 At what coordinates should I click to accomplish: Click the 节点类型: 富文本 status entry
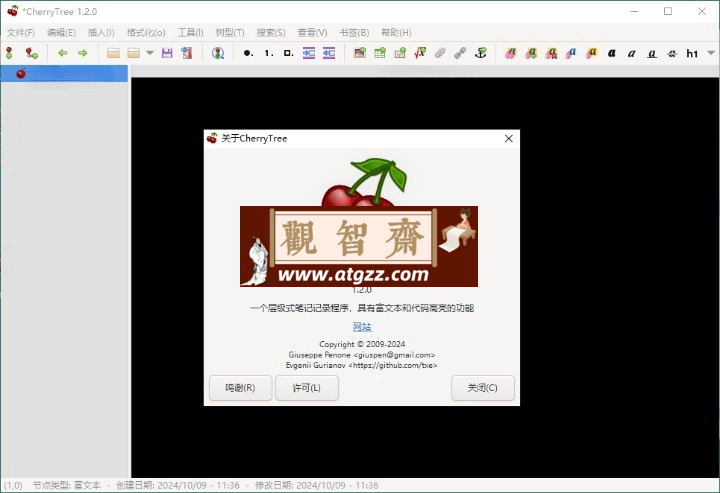pos(67,485)
